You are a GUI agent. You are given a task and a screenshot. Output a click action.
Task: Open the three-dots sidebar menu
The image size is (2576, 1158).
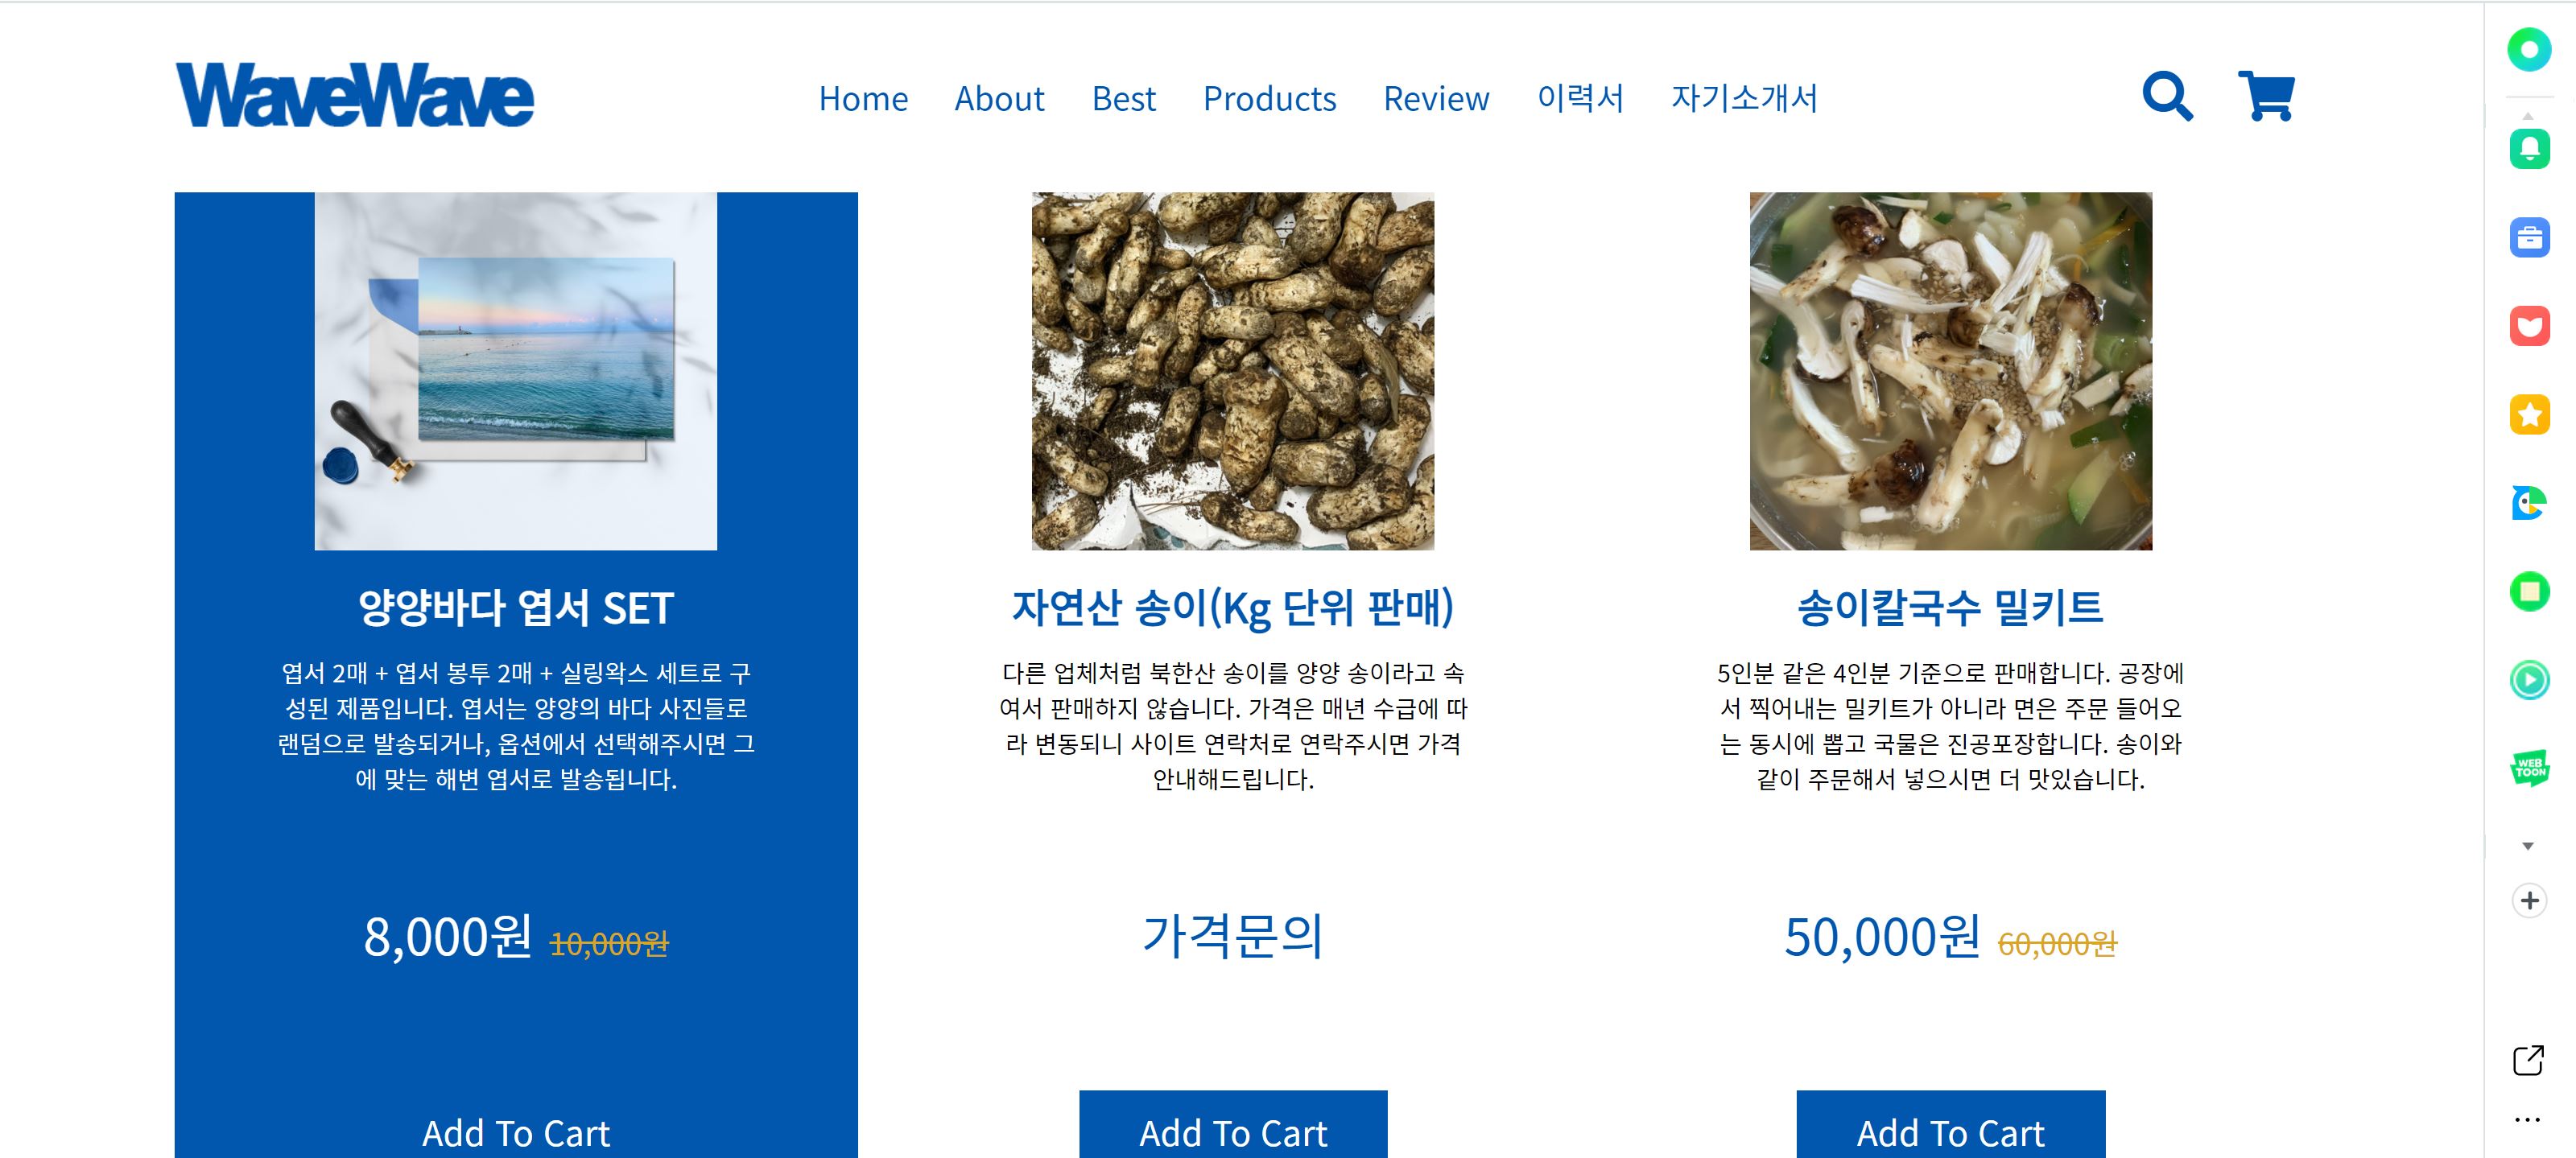click(2527, 1120)
